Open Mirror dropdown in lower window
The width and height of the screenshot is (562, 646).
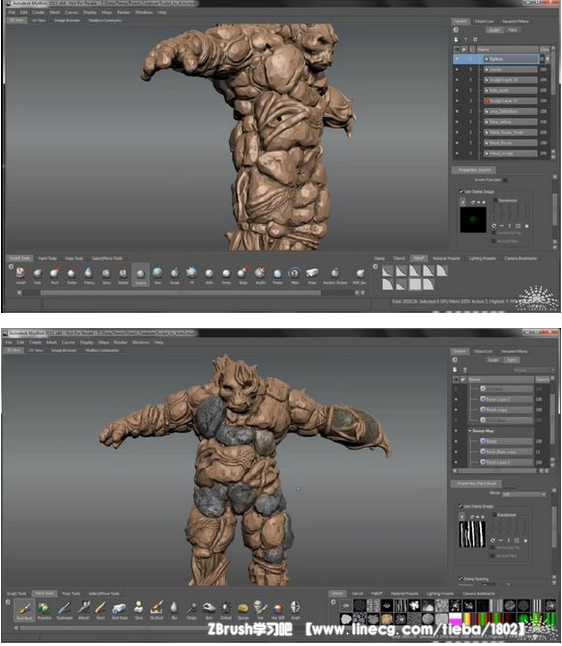(524, 494)
